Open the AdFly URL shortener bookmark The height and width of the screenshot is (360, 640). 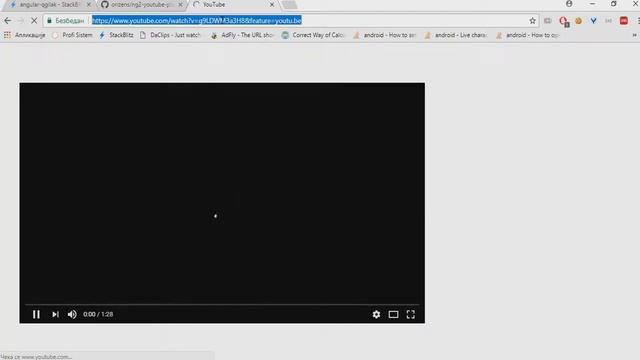point(242,35)
